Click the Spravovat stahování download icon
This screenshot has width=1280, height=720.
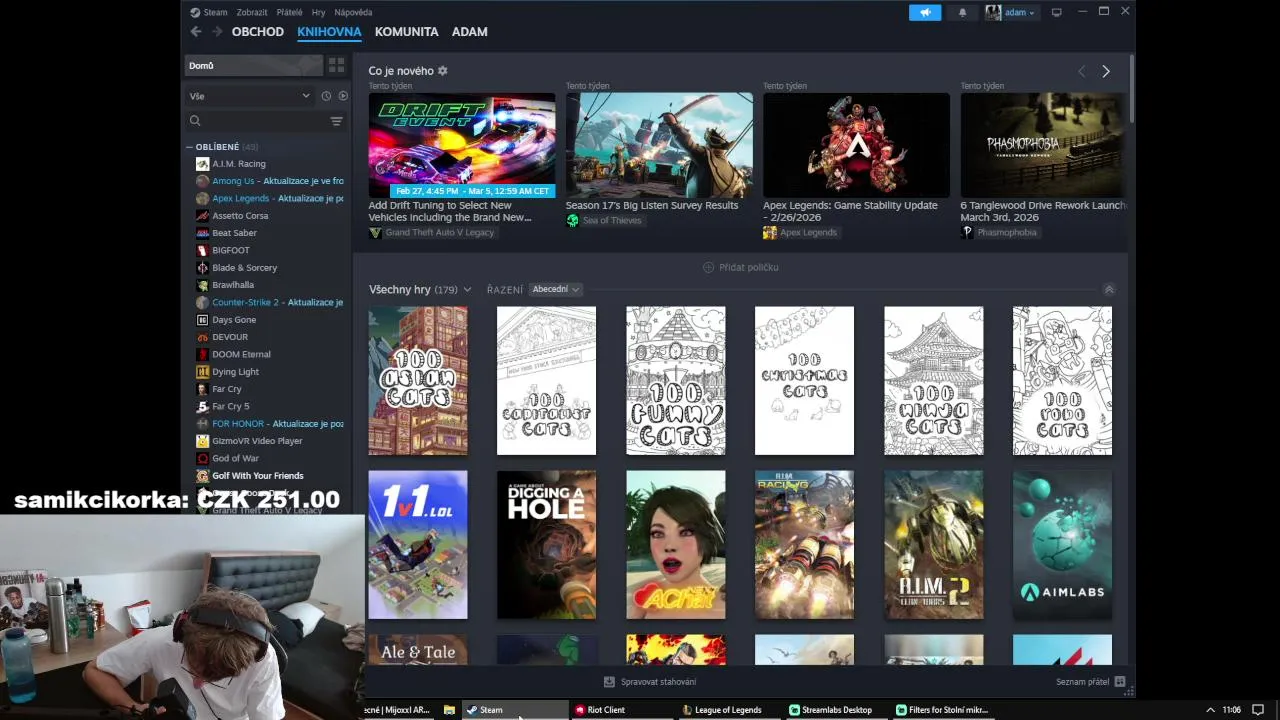[x=609, y=682]
